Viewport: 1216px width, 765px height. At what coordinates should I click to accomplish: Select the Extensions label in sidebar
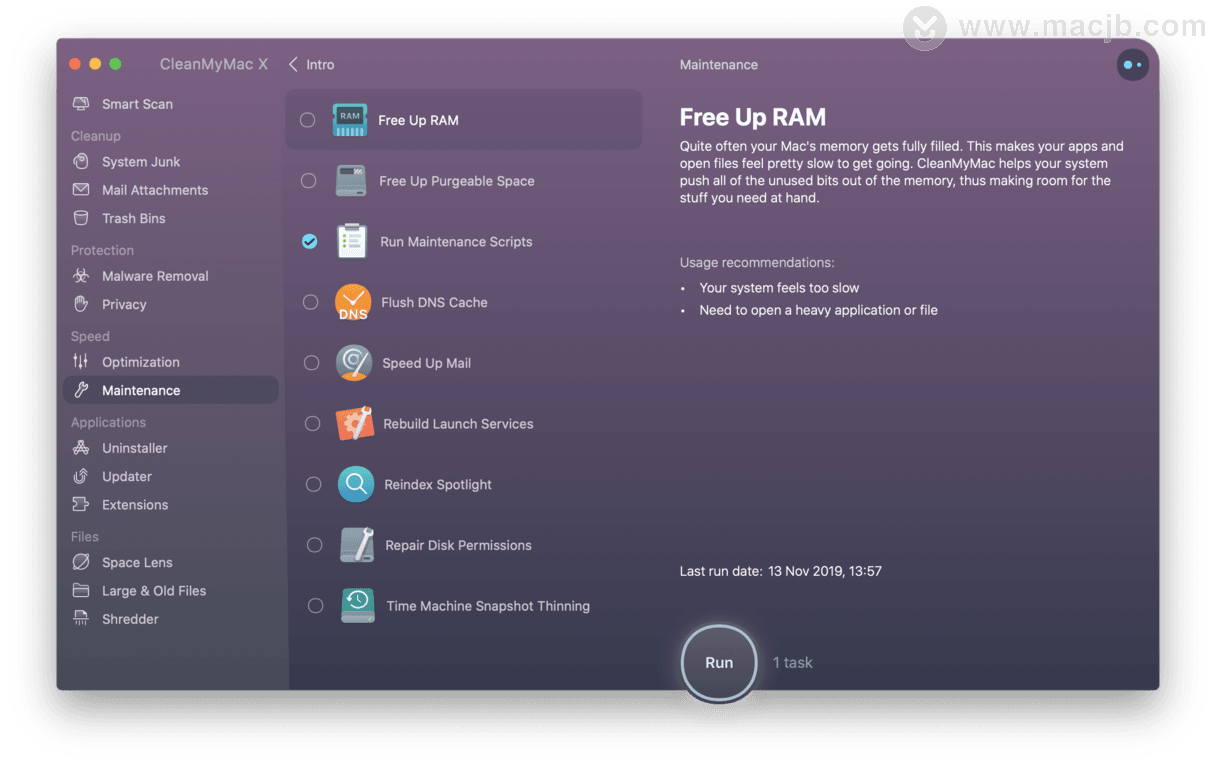coord(135,505)
